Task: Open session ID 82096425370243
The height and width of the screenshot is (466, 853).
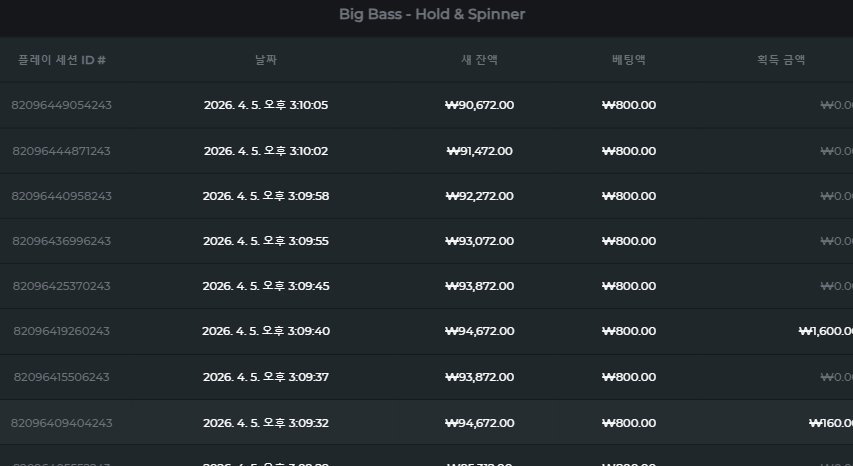Action: point(61,286)
